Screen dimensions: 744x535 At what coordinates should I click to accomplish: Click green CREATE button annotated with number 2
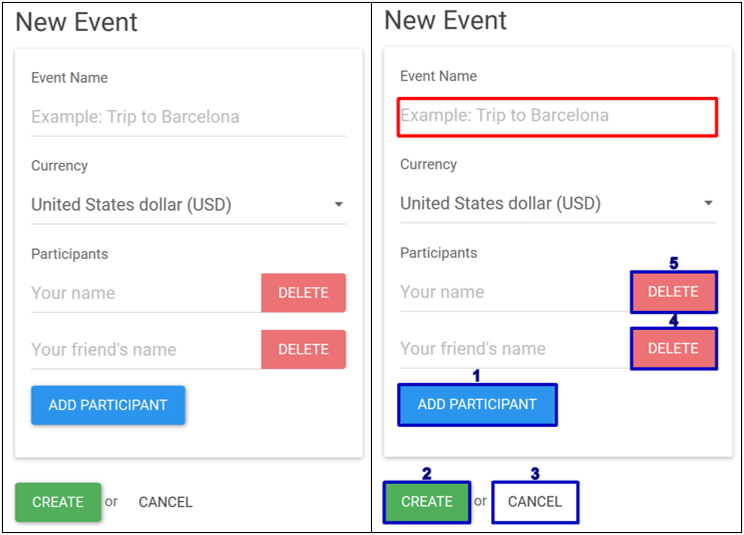[427, 502]
